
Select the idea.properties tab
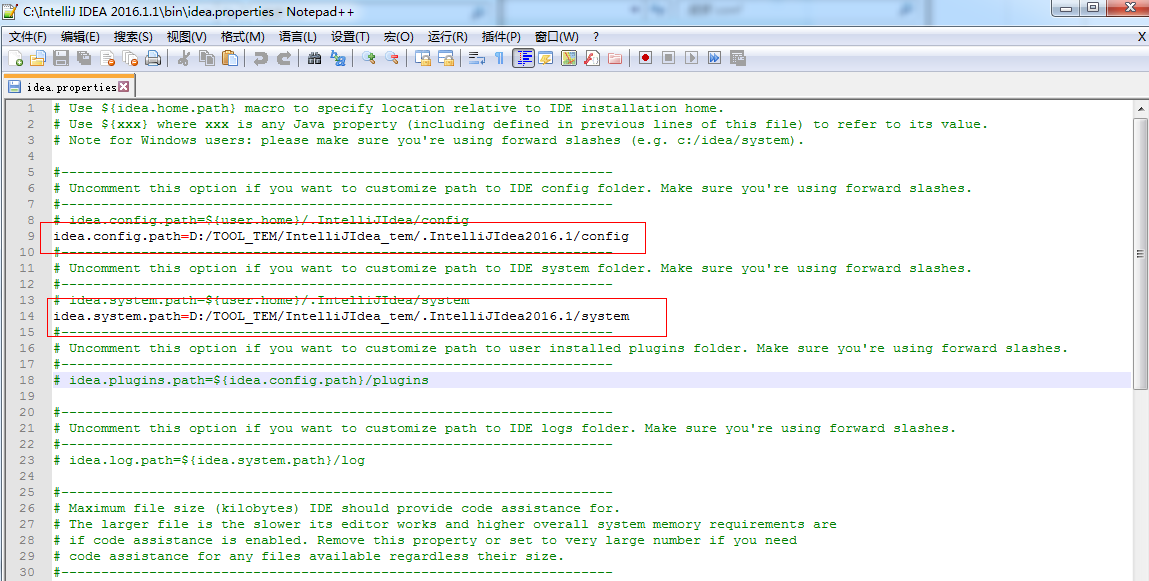click(70, 87)
